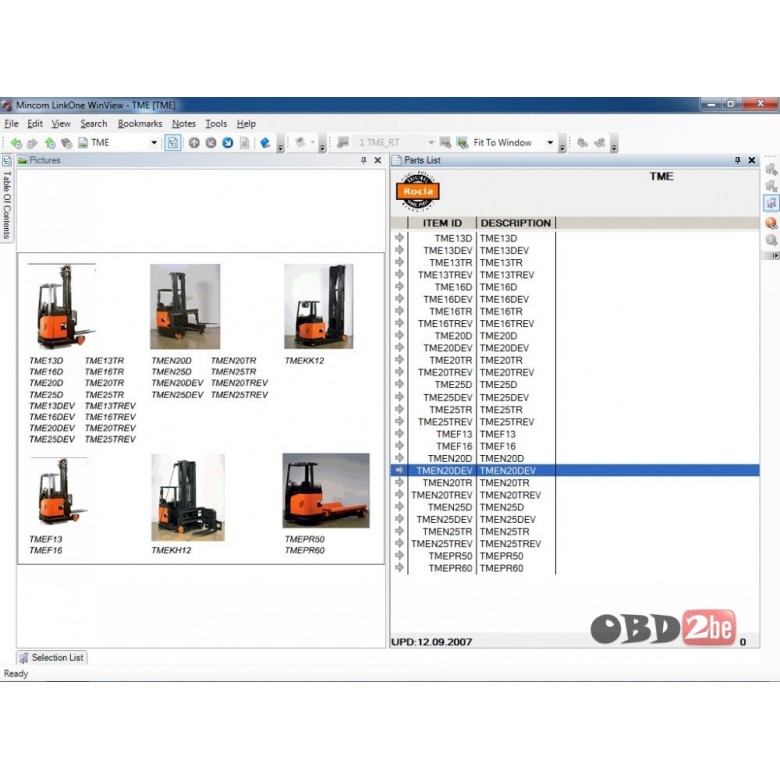The width and height of the screenshot is (780, 780).
Task: Click the orange globe search sidebar icon
Action: 771,222
